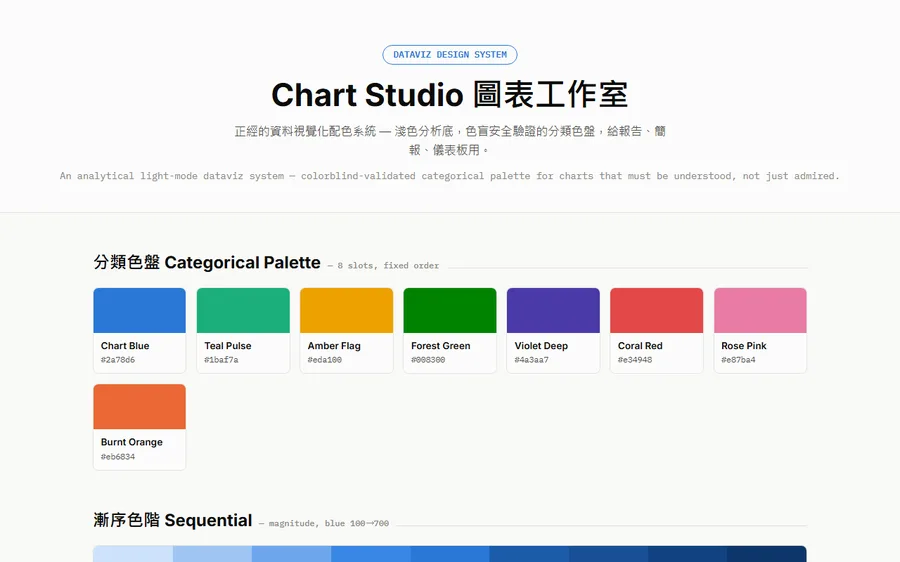Click the 'Chart Blue' name label
The image size is (900, 562).
click(125, 346)
